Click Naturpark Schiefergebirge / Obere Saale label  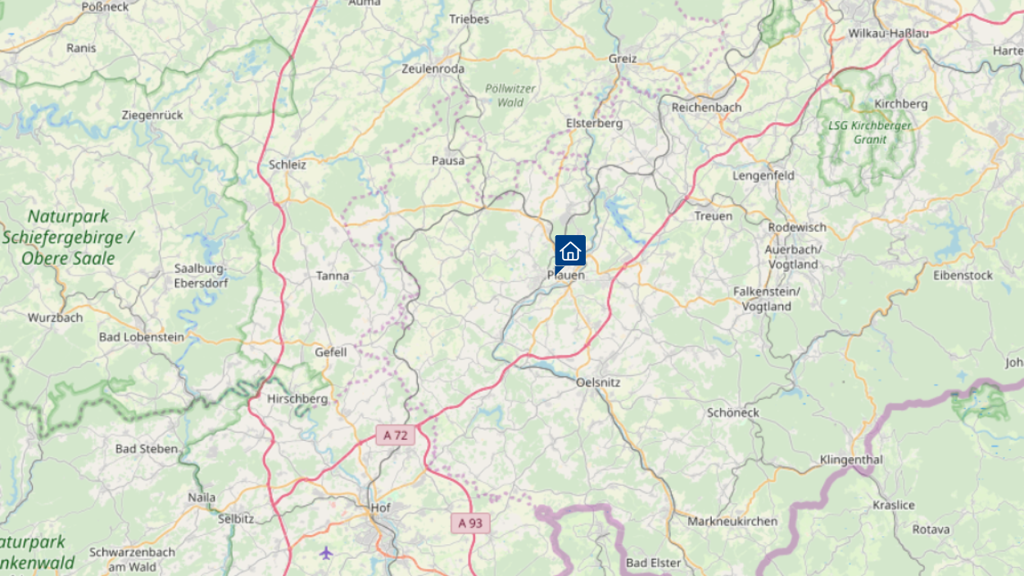coord(68,237)
